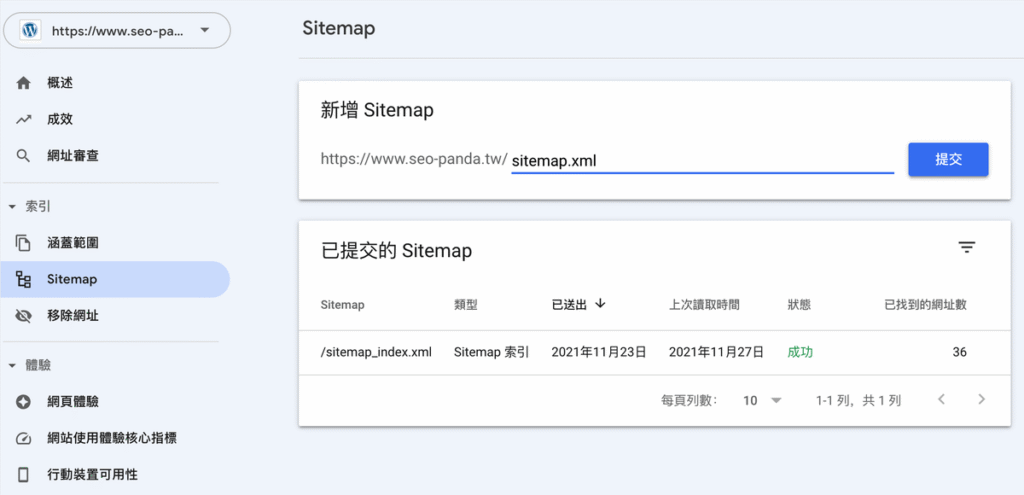1024x495 pixels.
Task: Click the phone icon beside 行動裝置可用性
Action: coord(24,475)
